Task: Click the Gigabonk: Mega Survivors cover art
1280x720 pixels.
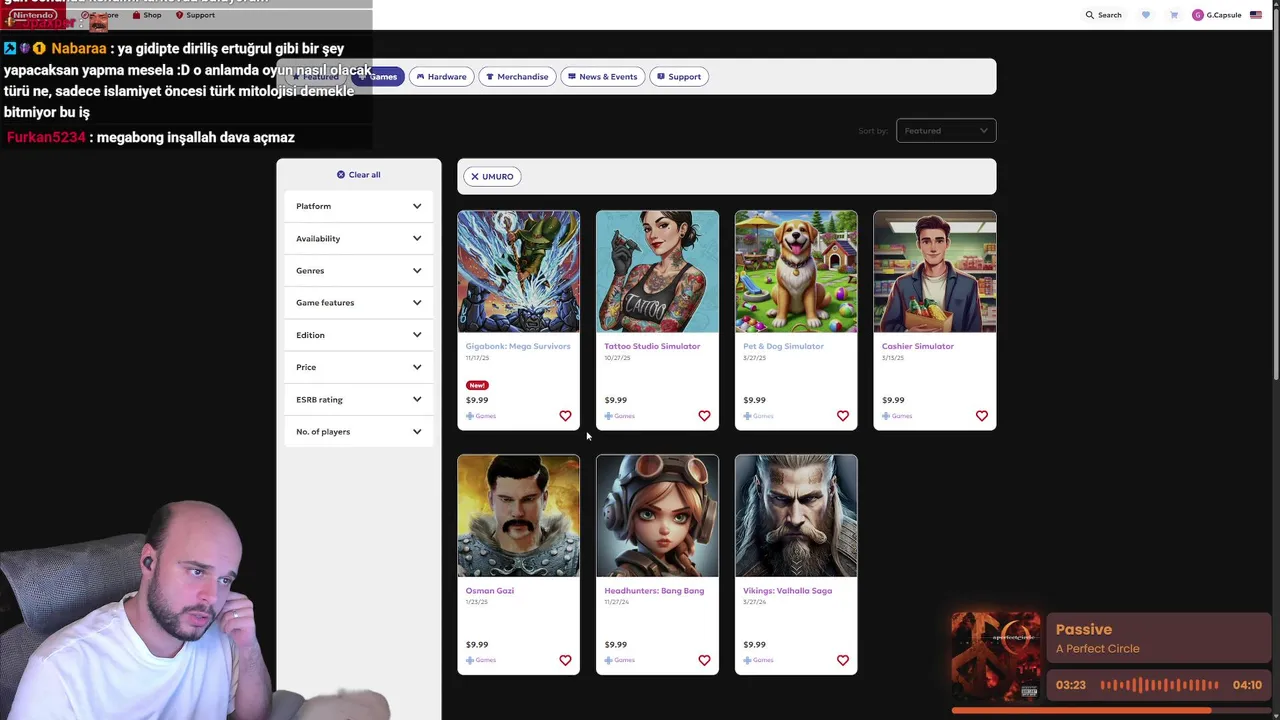Action: pos(518,271)
